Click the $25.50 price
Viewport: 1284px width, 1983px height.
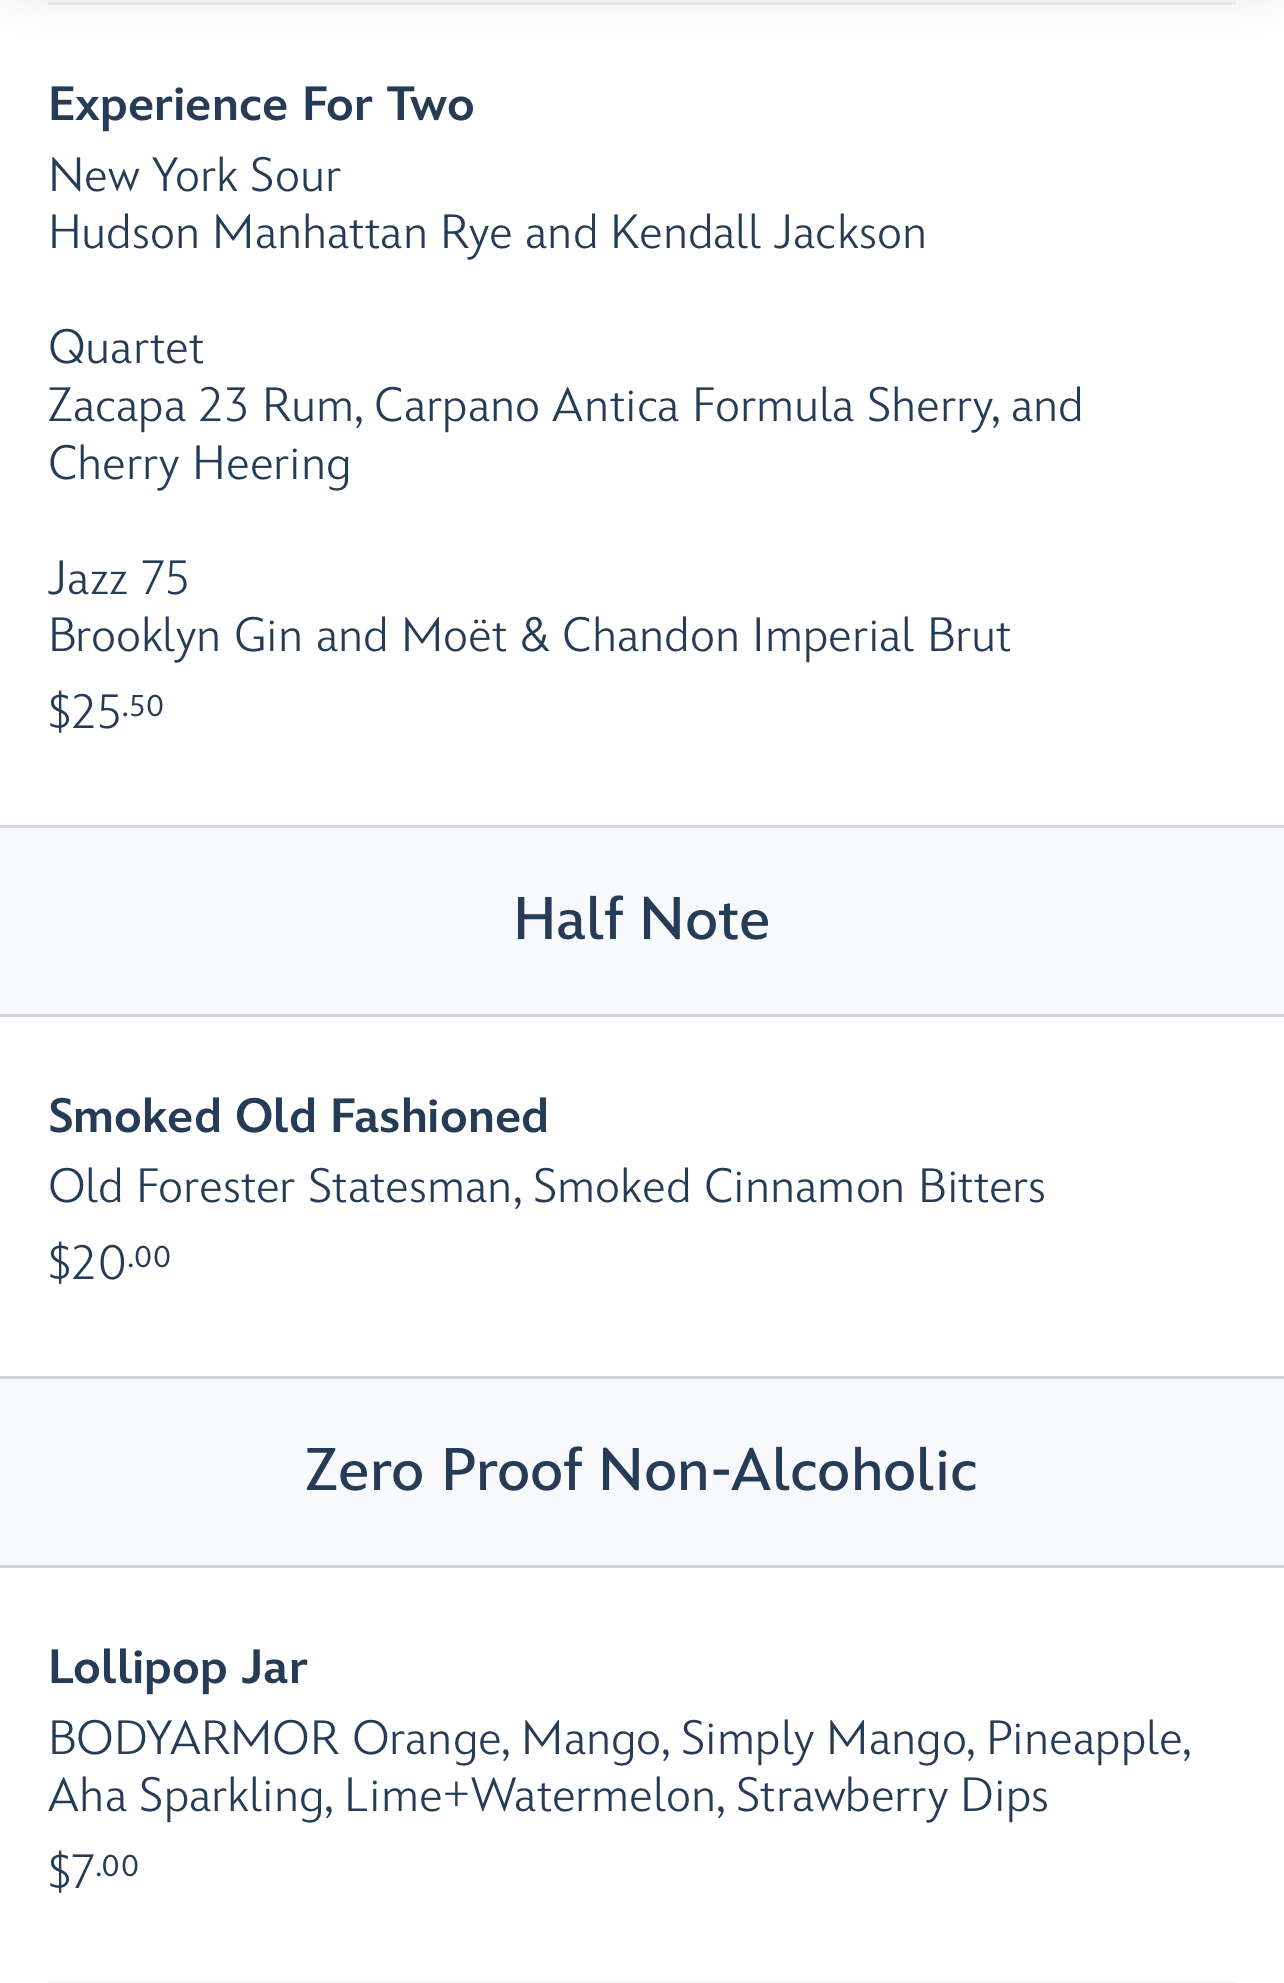(106, 712)
